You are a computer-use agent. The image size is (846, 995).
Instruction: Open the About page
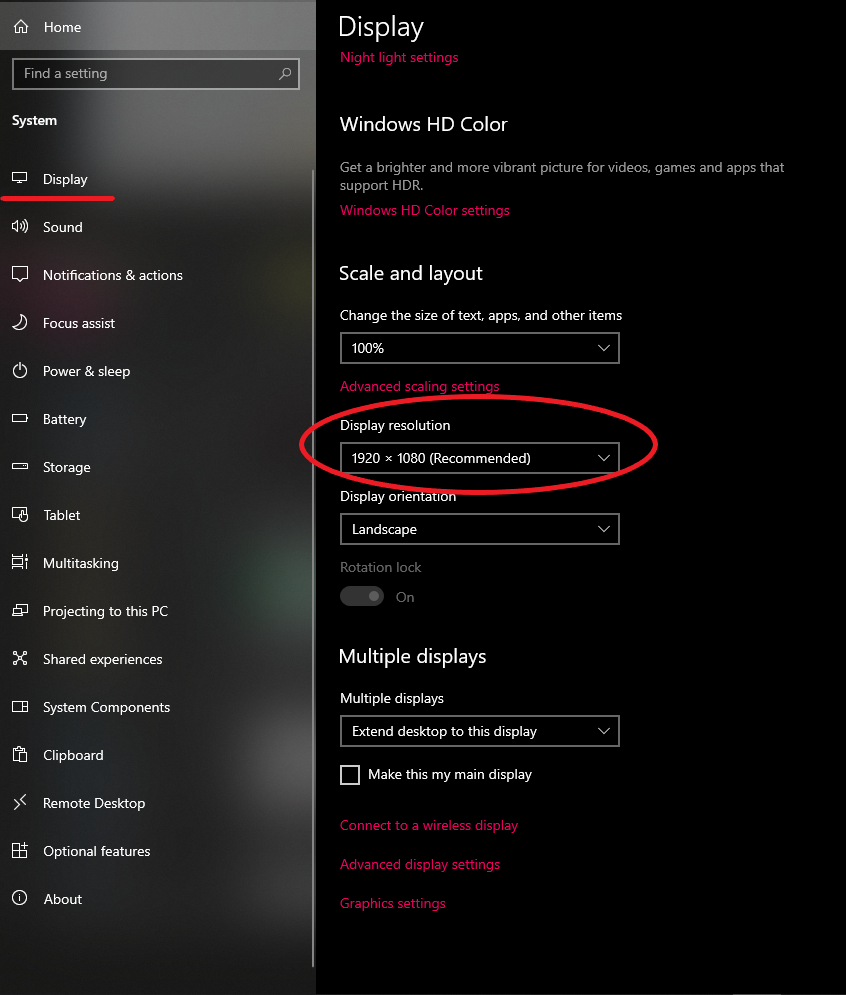pos(156,899)
